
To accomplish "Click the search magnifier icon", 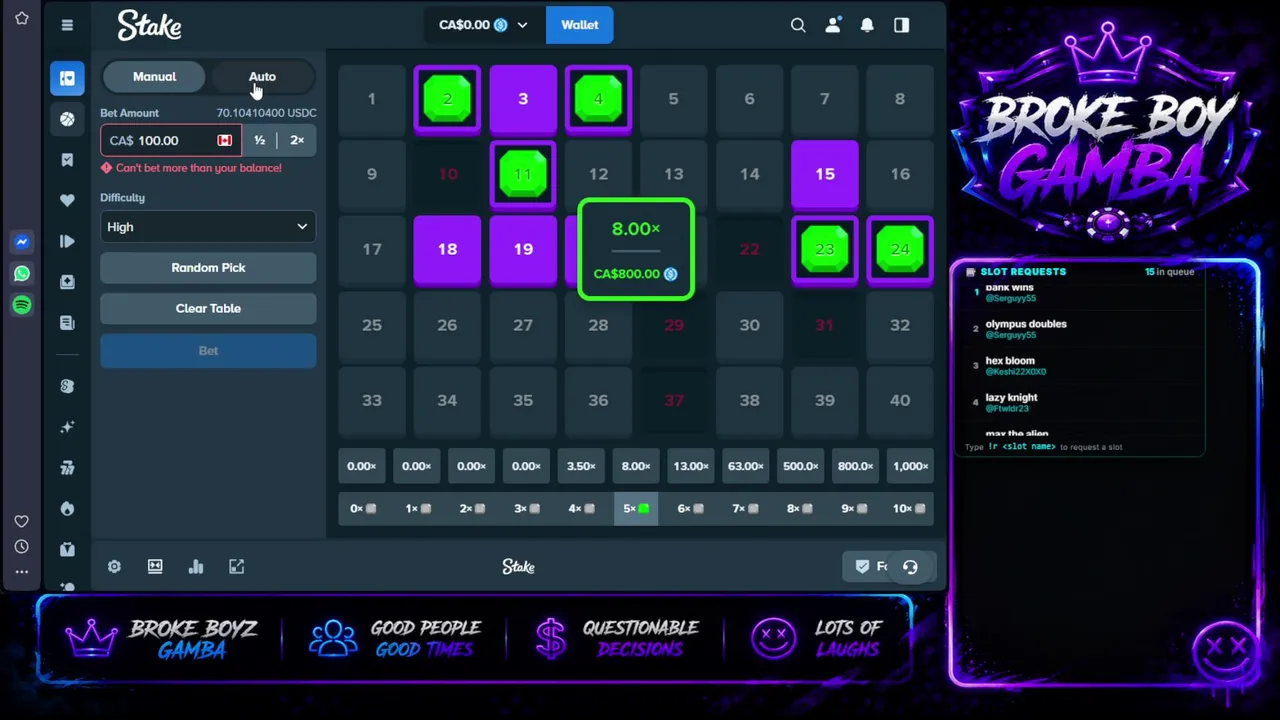I will coord(798,25).
